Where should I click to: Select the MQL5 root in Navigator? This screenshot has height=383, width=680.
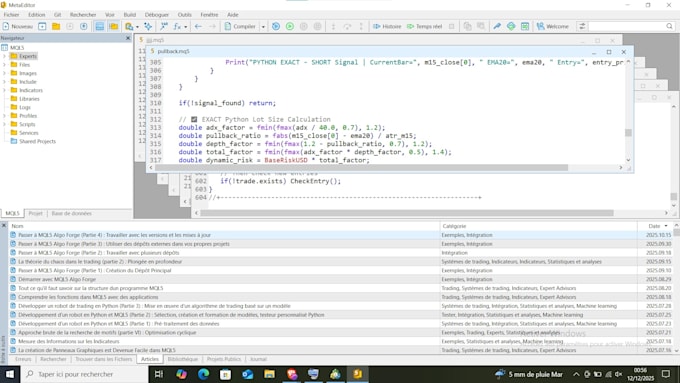[17, 48]
